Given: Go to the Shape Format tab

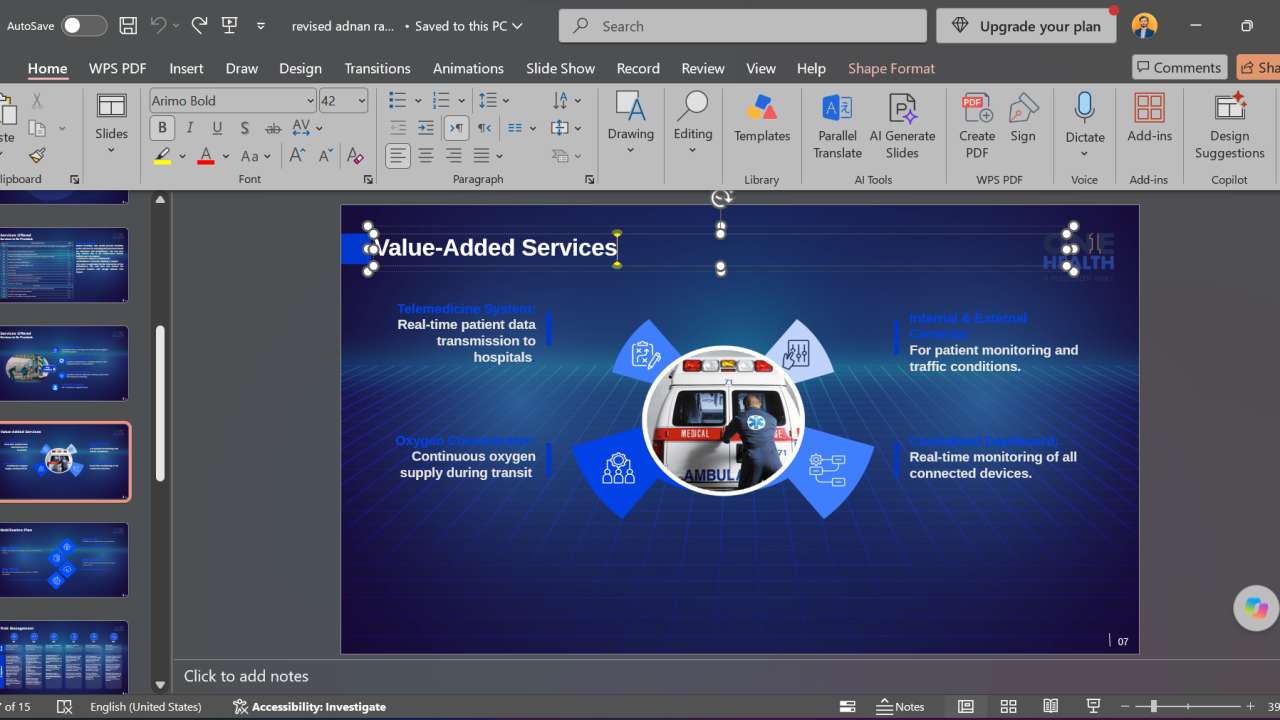Looking at the screenshot, I should point(891,68).
